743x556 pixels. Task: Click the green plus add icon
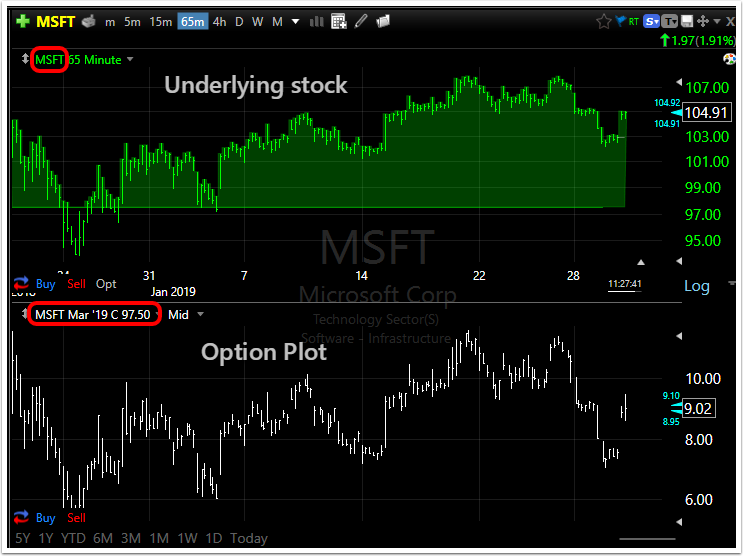pos(22,21)
